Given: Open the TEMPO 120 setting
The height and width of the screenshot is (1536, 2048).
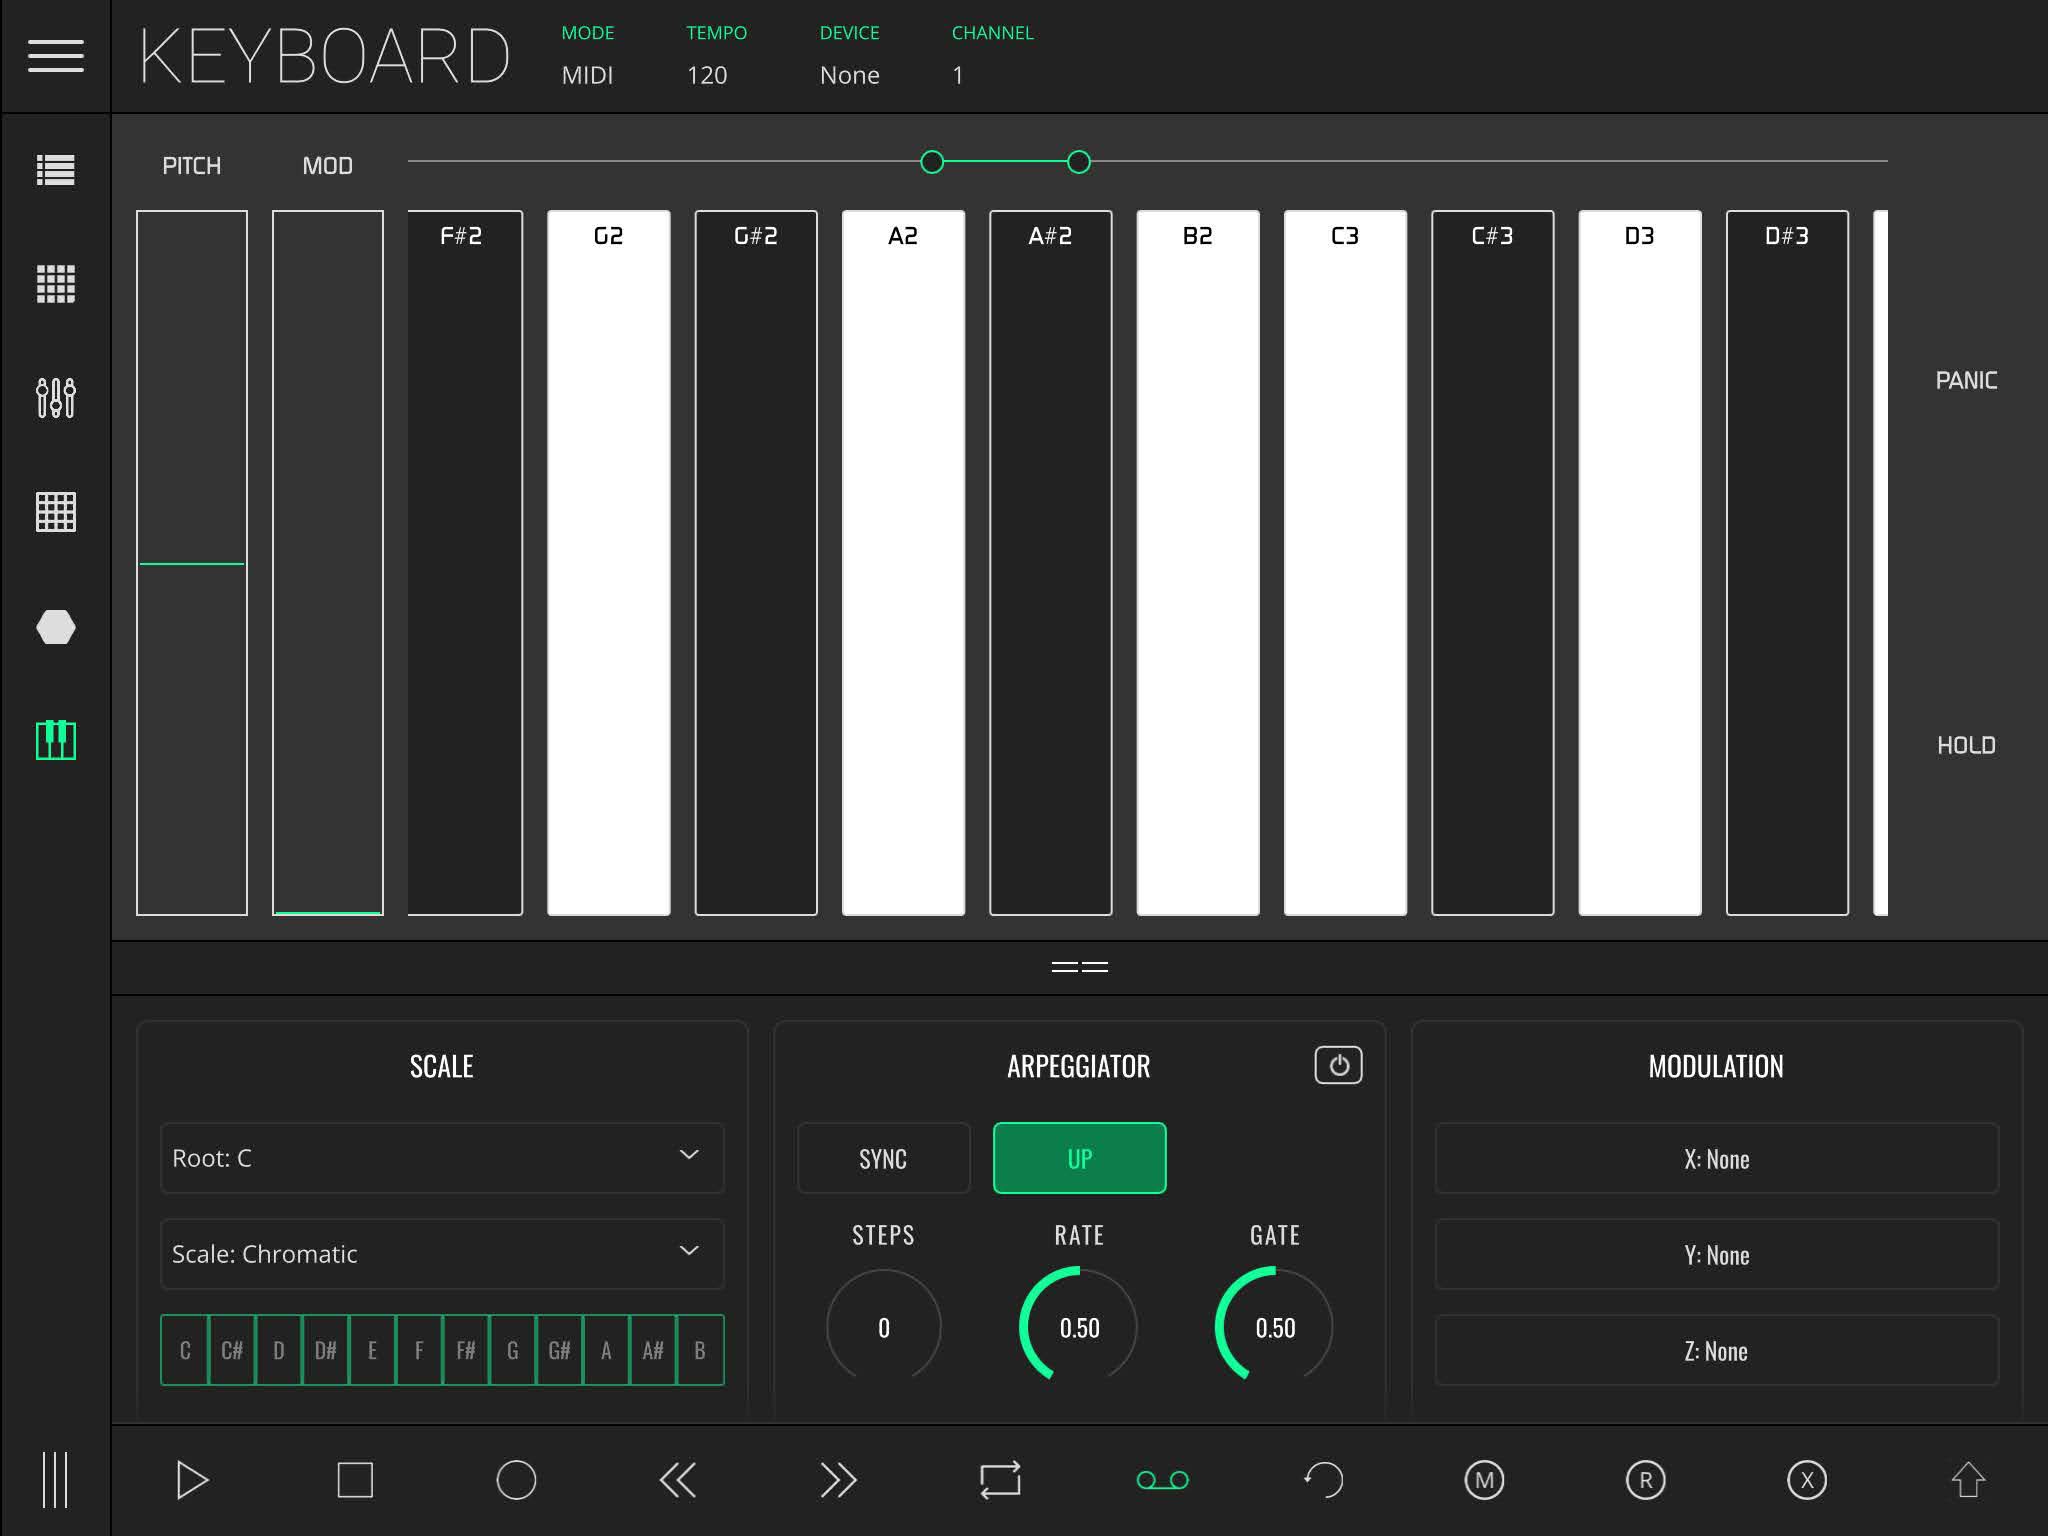Looking at the screenshot, I should [716, 56].
